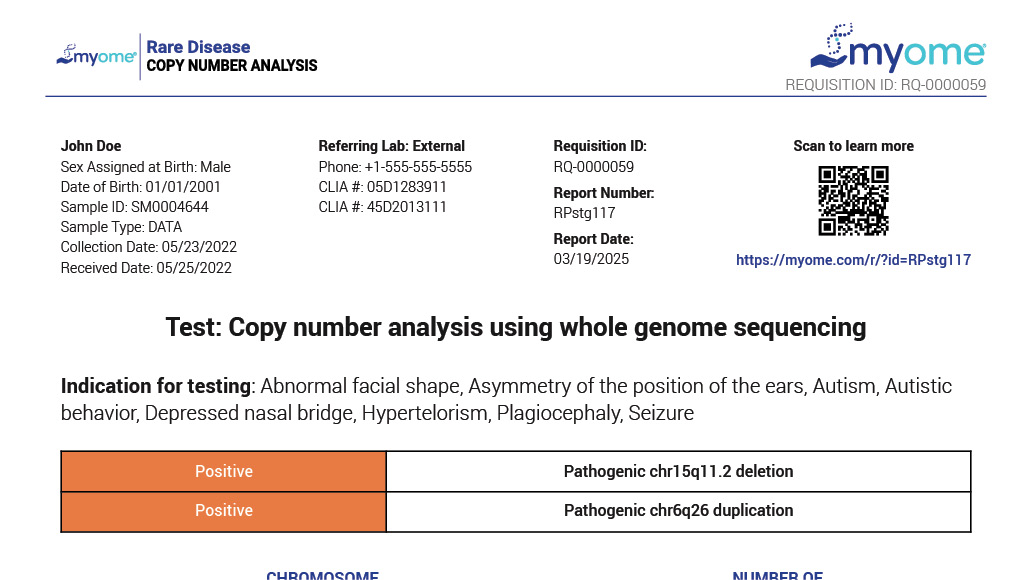
Task: Click the QR code image
Action: point(853,200)
